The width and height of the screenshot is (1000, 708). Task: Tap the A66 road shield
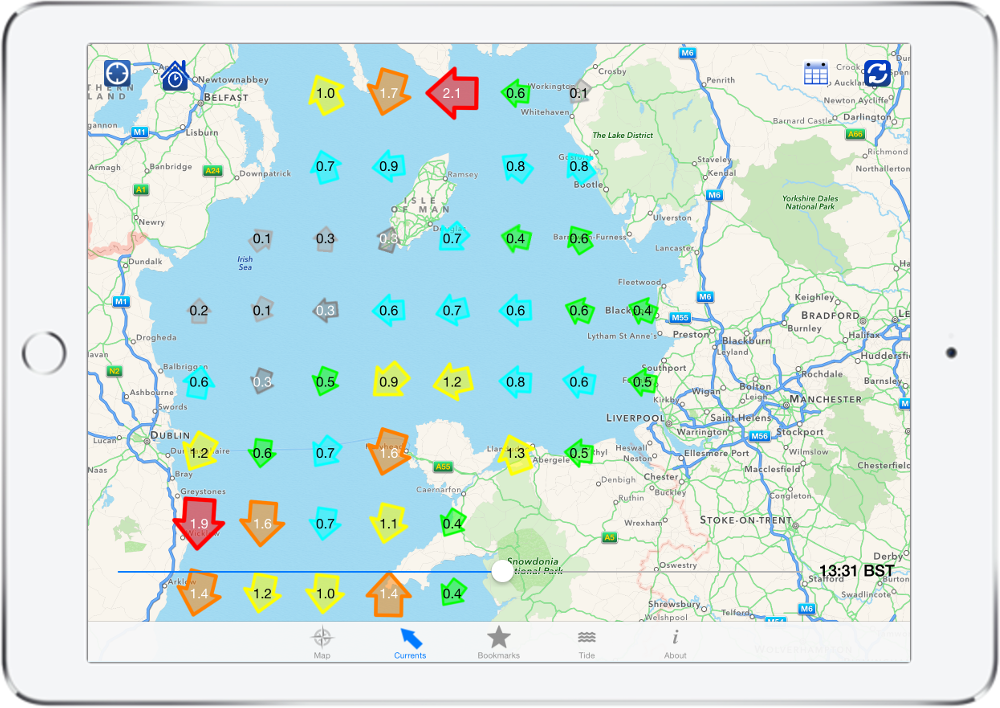[855, 134]
